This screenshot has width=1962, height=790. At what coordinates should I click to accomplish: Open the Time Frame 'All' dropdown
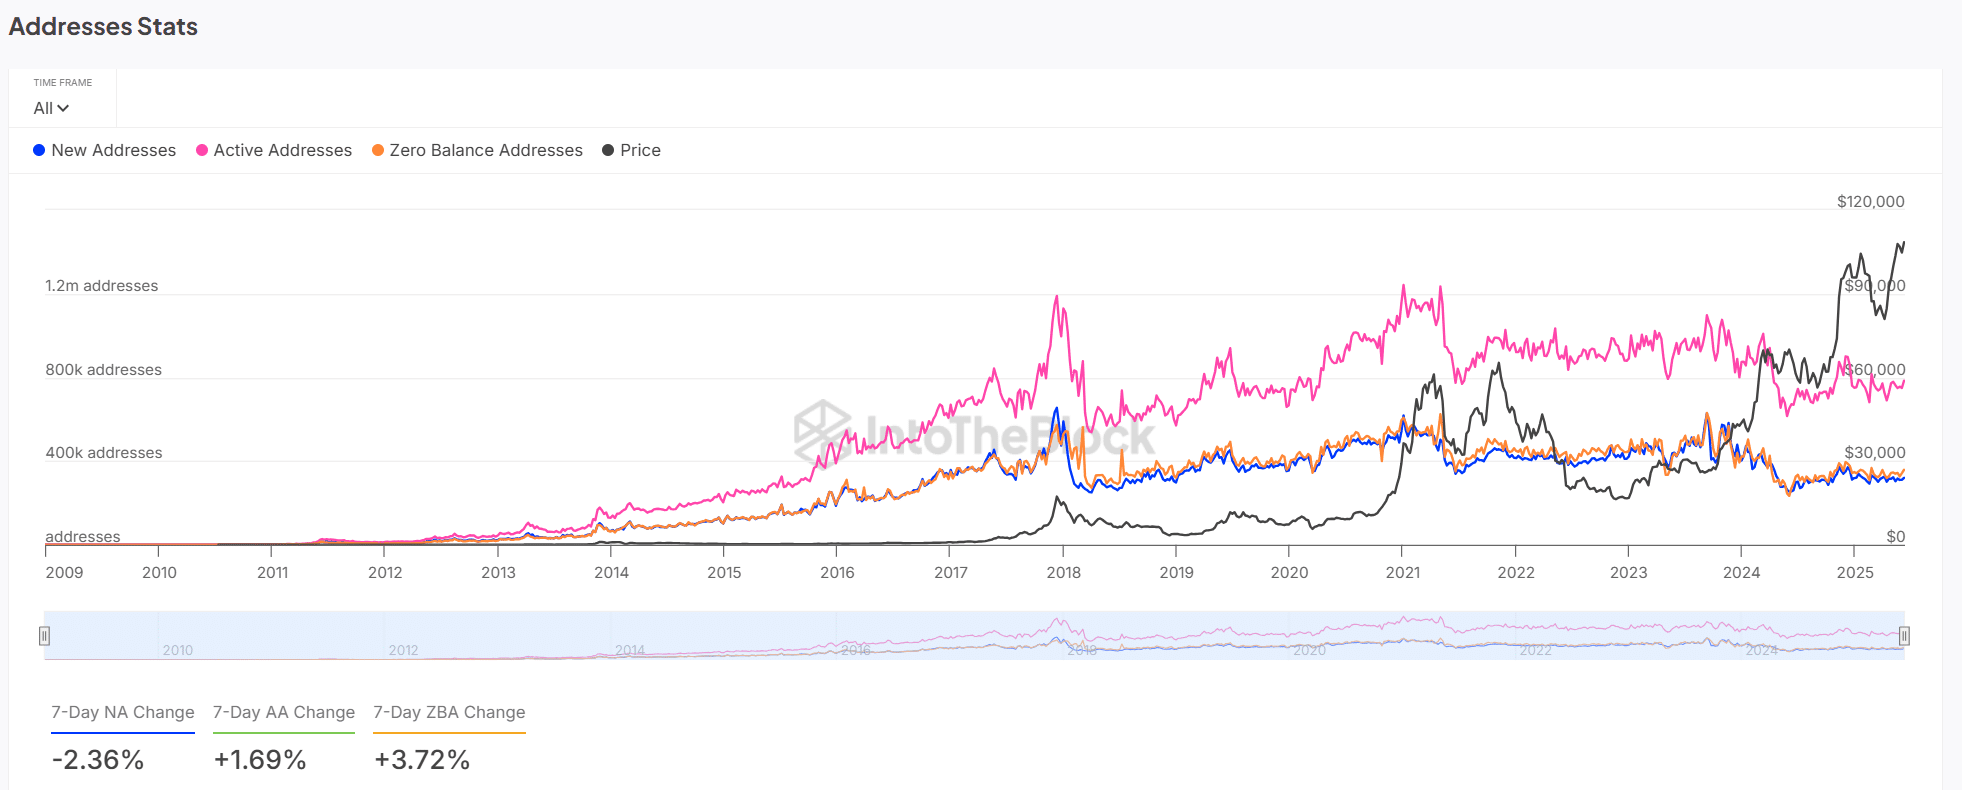click(x=43, y=108)
